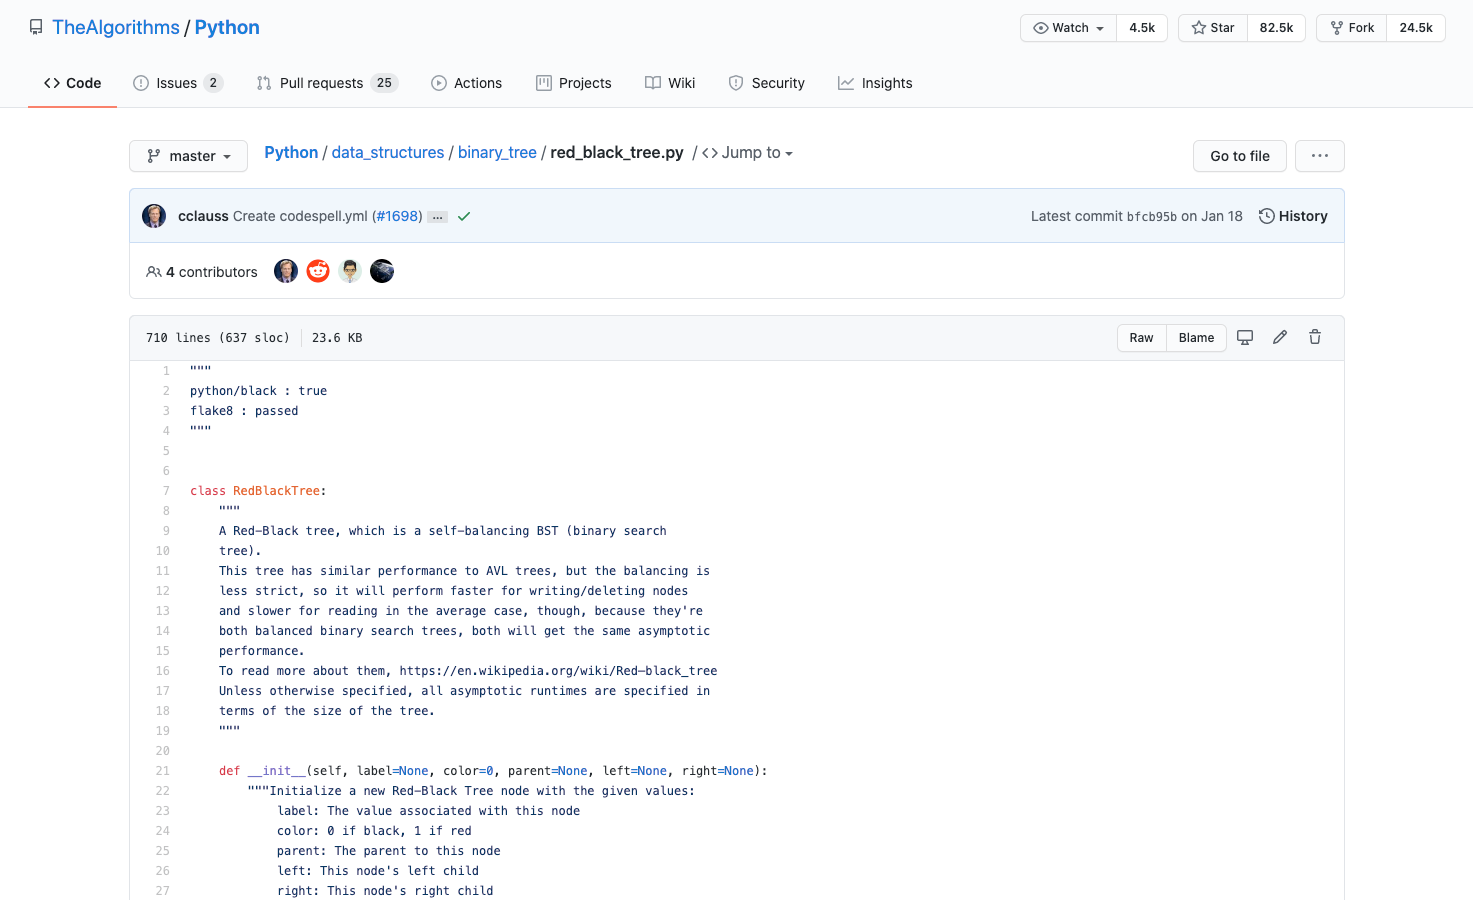Open file in GitHub Desktop icon
The width and height of the screenshot is (1473, 900).
(x=1245, y=338)
